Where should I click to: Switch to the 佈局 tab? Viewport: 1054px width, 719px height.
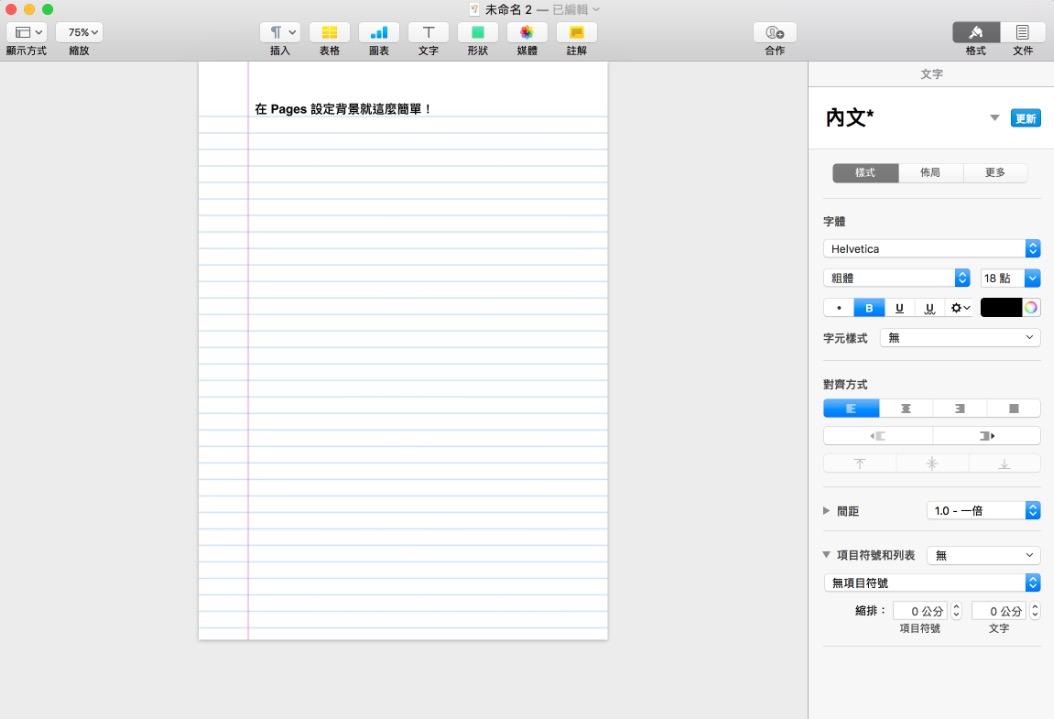pyautogui.click(x=930, y=173)
